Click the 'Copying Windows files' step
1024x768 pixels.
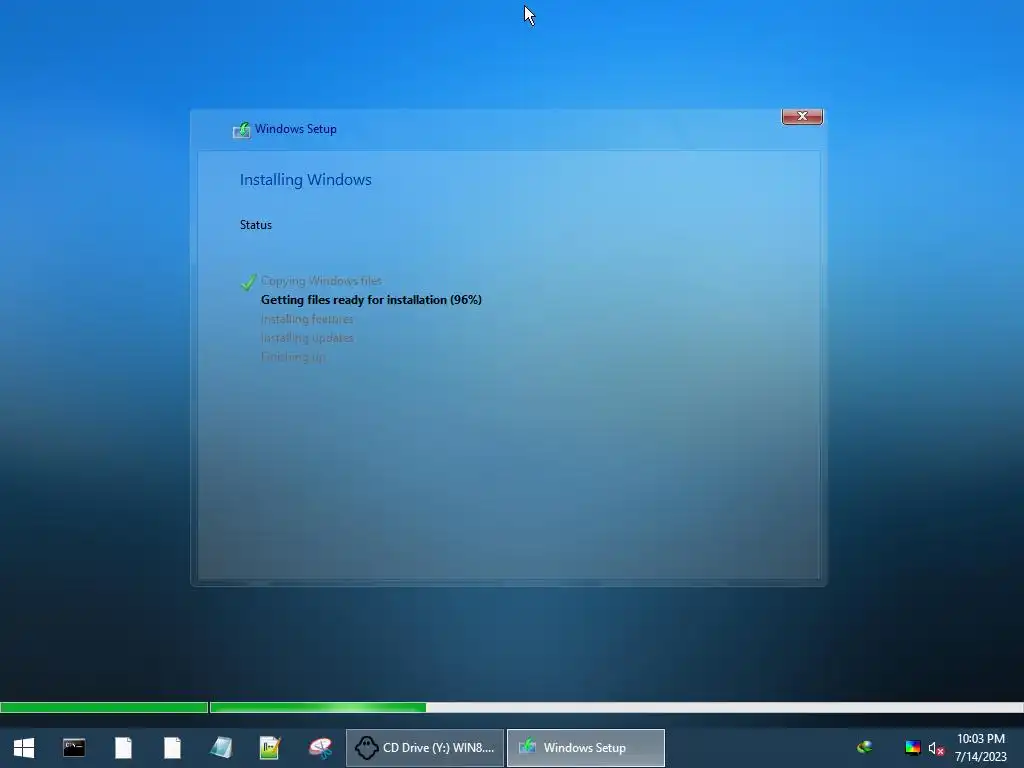click(321, 281)
